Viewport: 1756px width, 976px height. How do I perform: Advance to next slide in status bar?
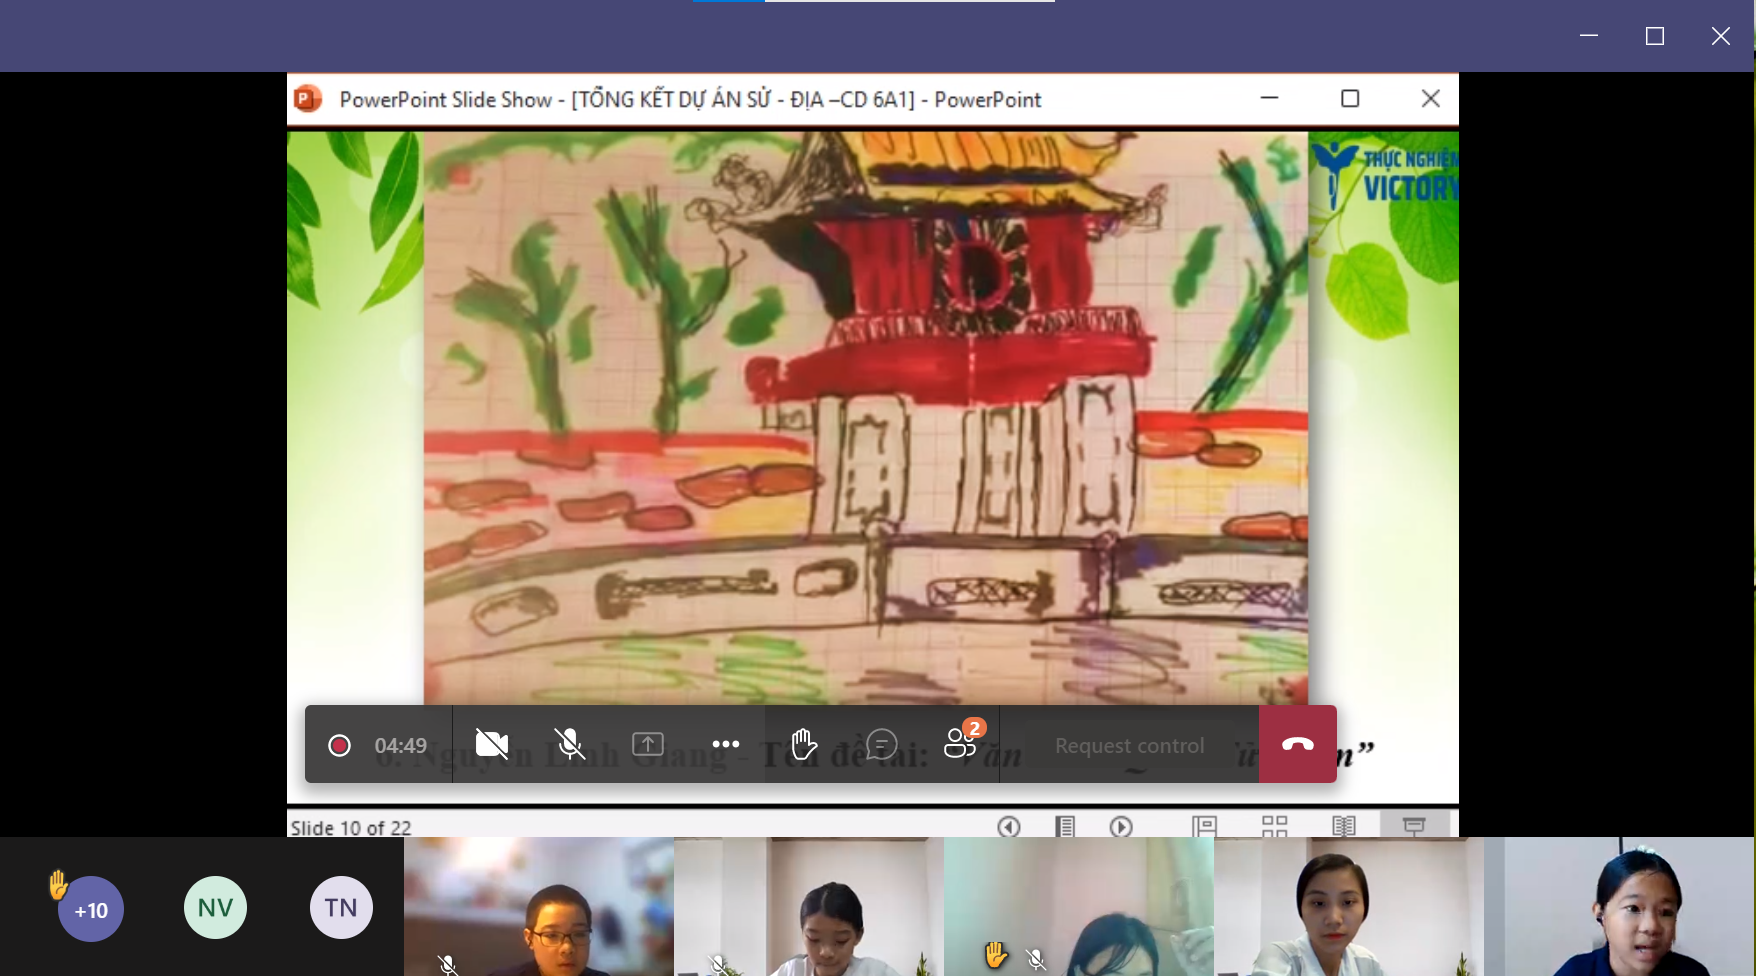tap(1121, 826)
